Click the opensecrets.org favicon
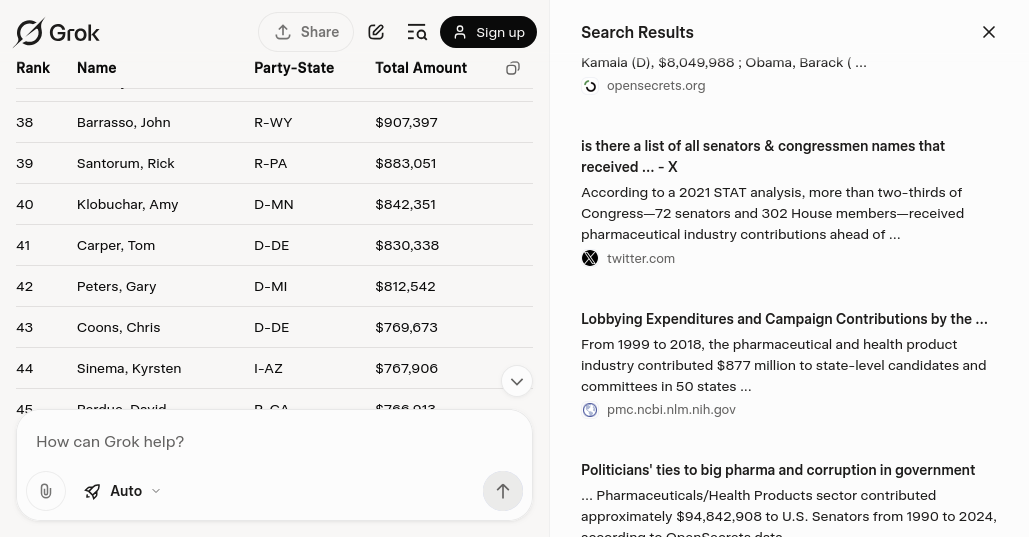This screenshot has width=1029, height=537. (590, 86)
